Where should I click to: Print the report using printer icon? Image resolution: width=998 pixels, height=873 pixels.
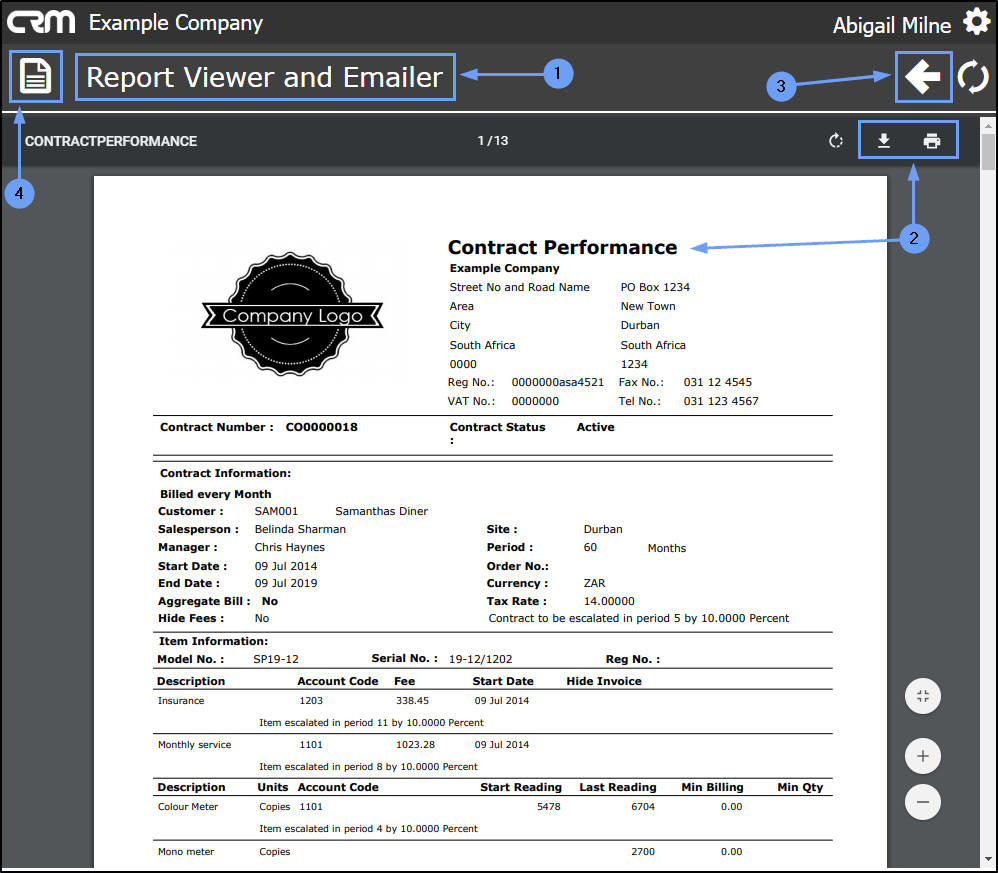[932, 141]
